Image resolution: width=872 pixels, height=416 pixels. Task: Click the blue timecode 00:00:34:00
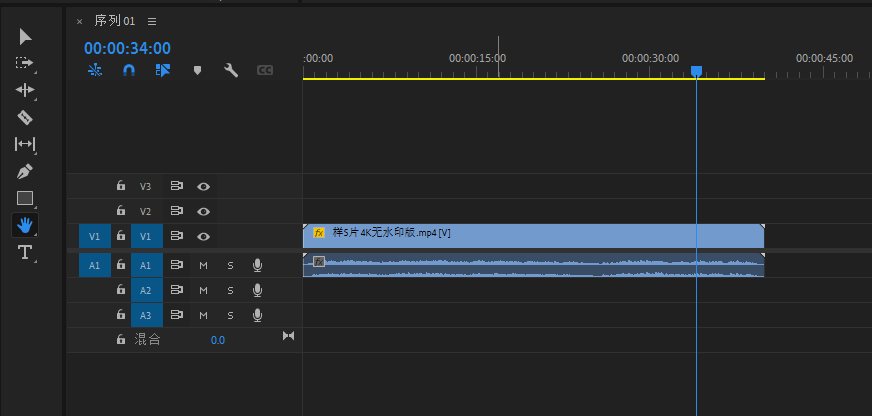click(127, 48)
